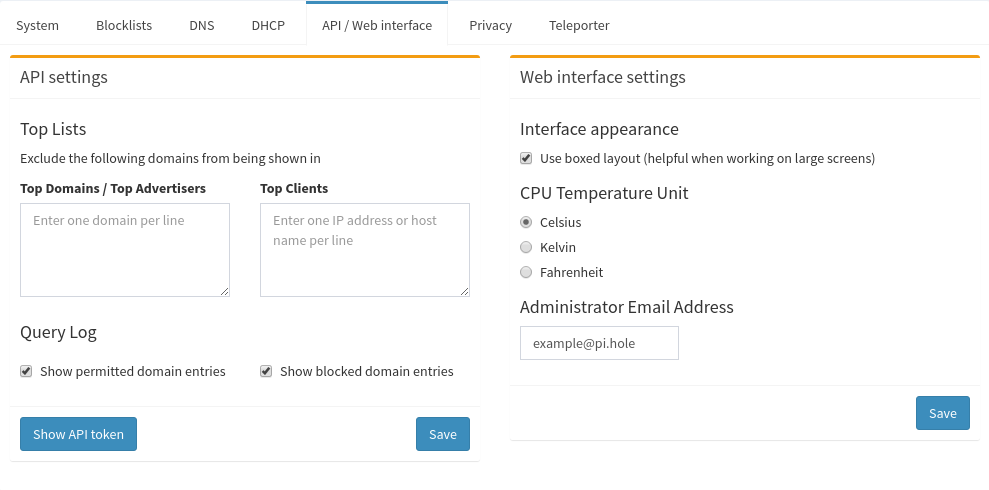Go to the DNS settings tab
Image resolution: width=989 pixels, height=490 pixels.
click(x=201, y=25)
